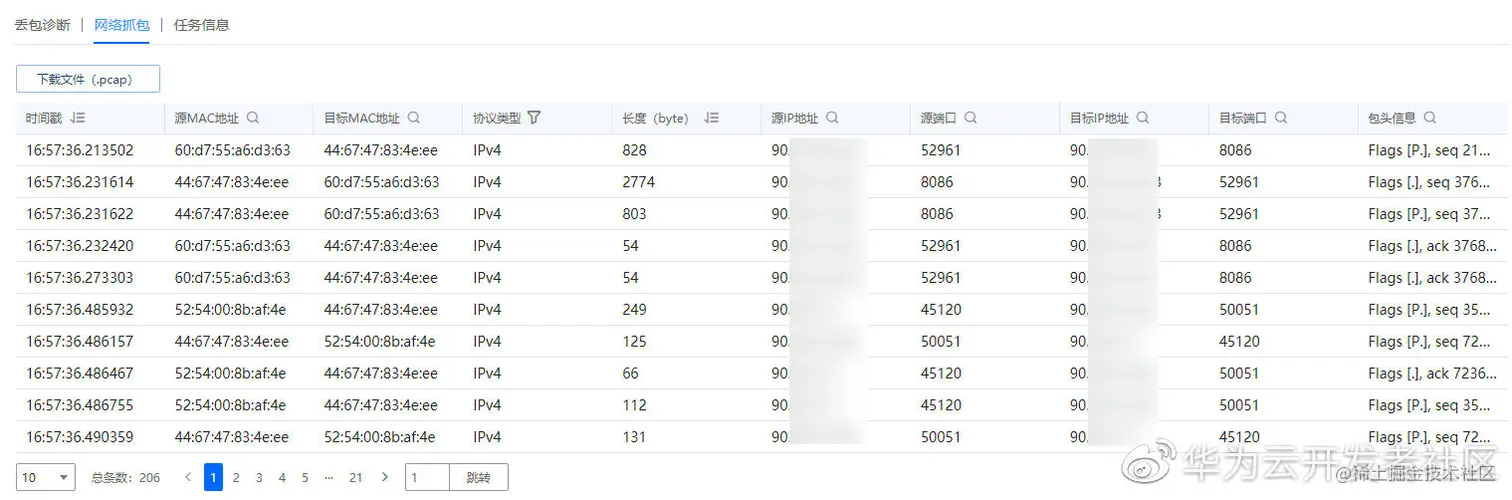Select the 网络抓包 tab
Image resolution: width=1512 pixels, height=500 pixels.
click(x=122, y=25)
